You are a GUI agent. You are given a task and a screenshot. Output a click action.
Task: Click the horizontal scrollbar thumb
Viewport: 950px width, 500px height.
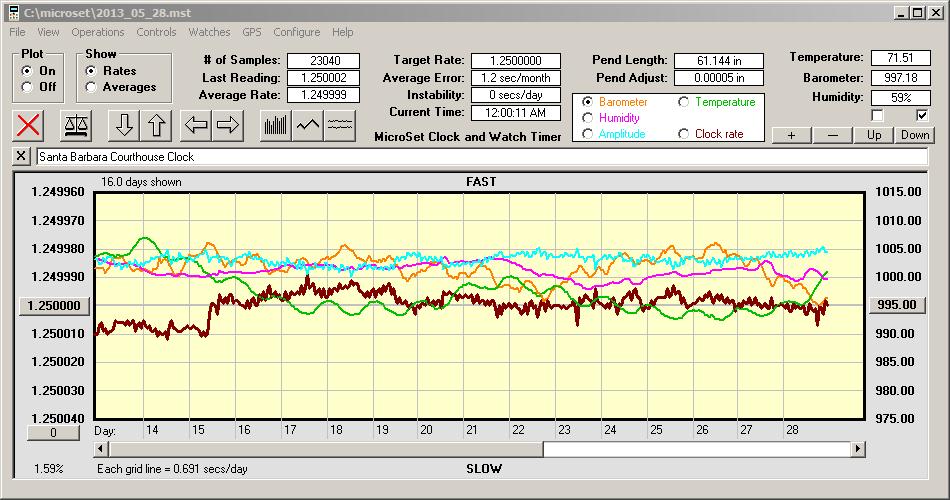[x=326, y=449]
